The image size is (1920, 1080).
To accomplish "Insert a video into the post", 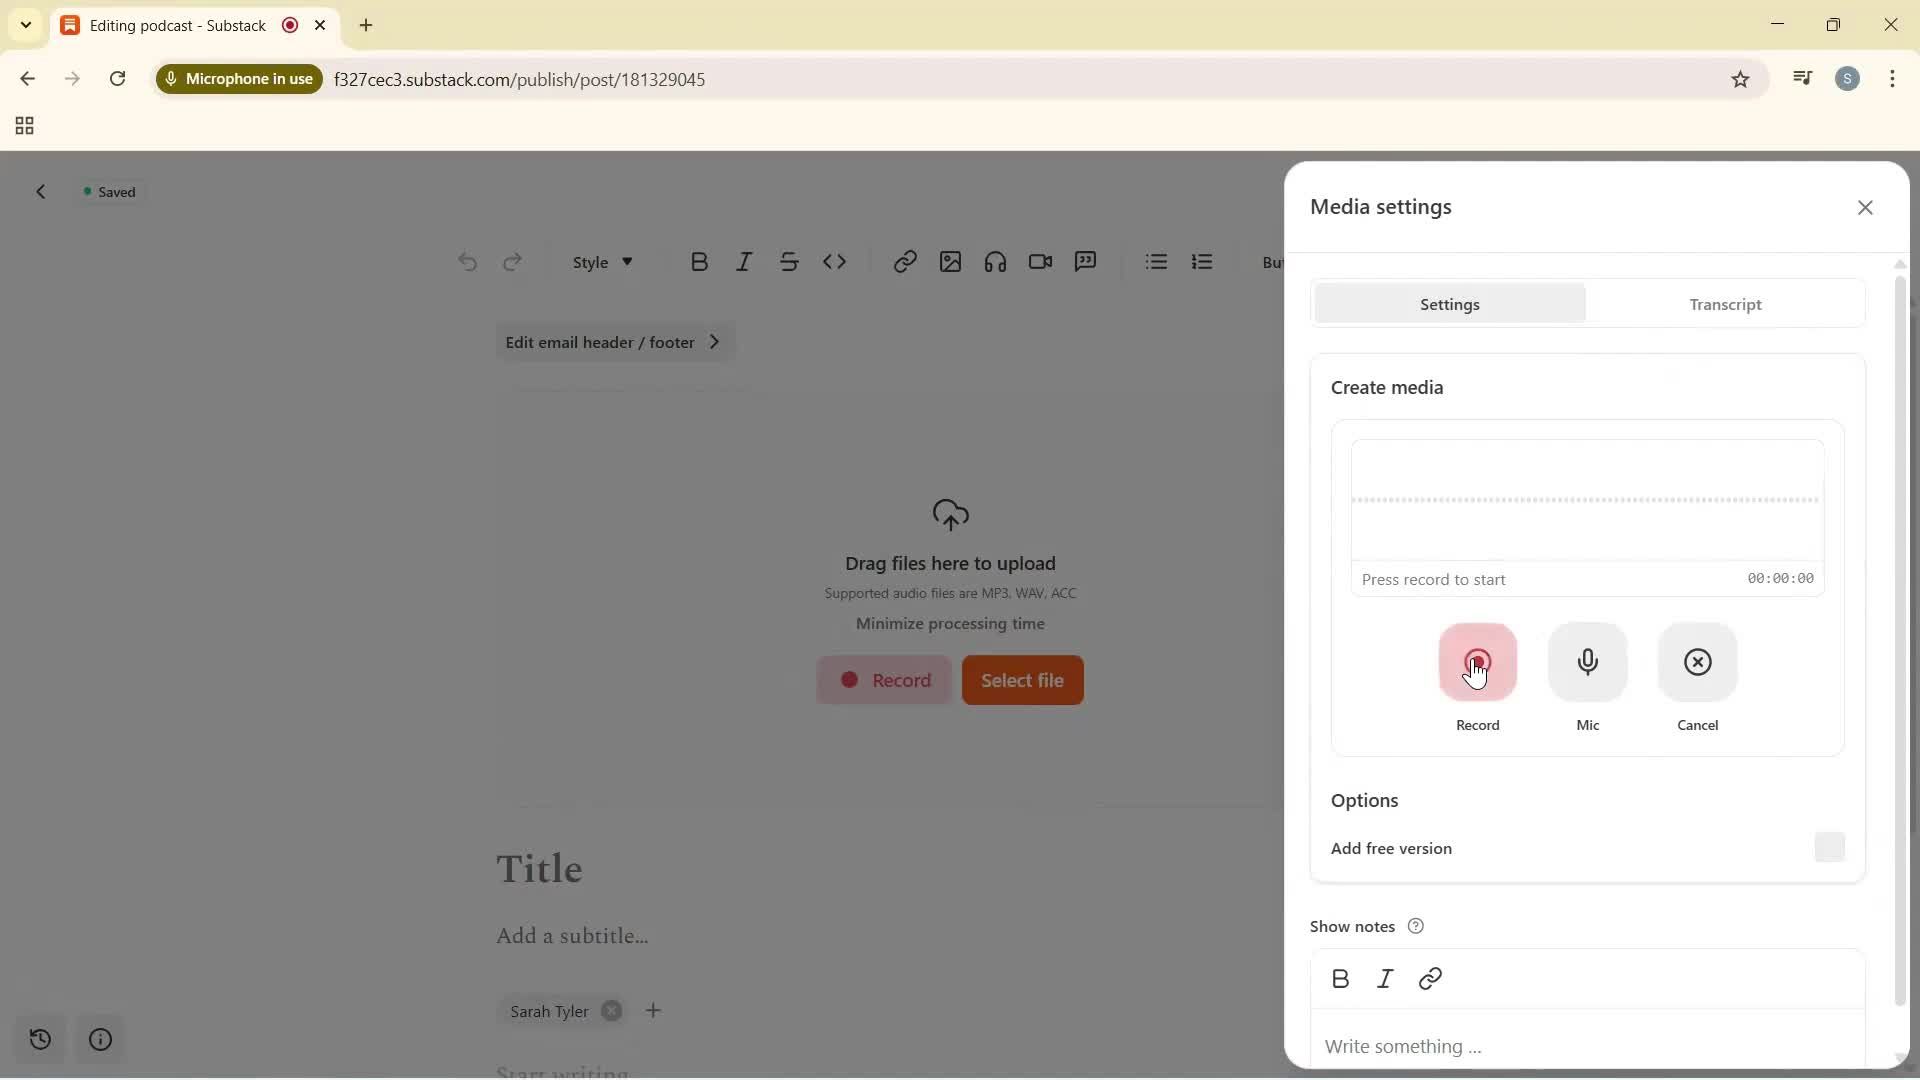I will pyautogui.click(x=1040, y=261).
